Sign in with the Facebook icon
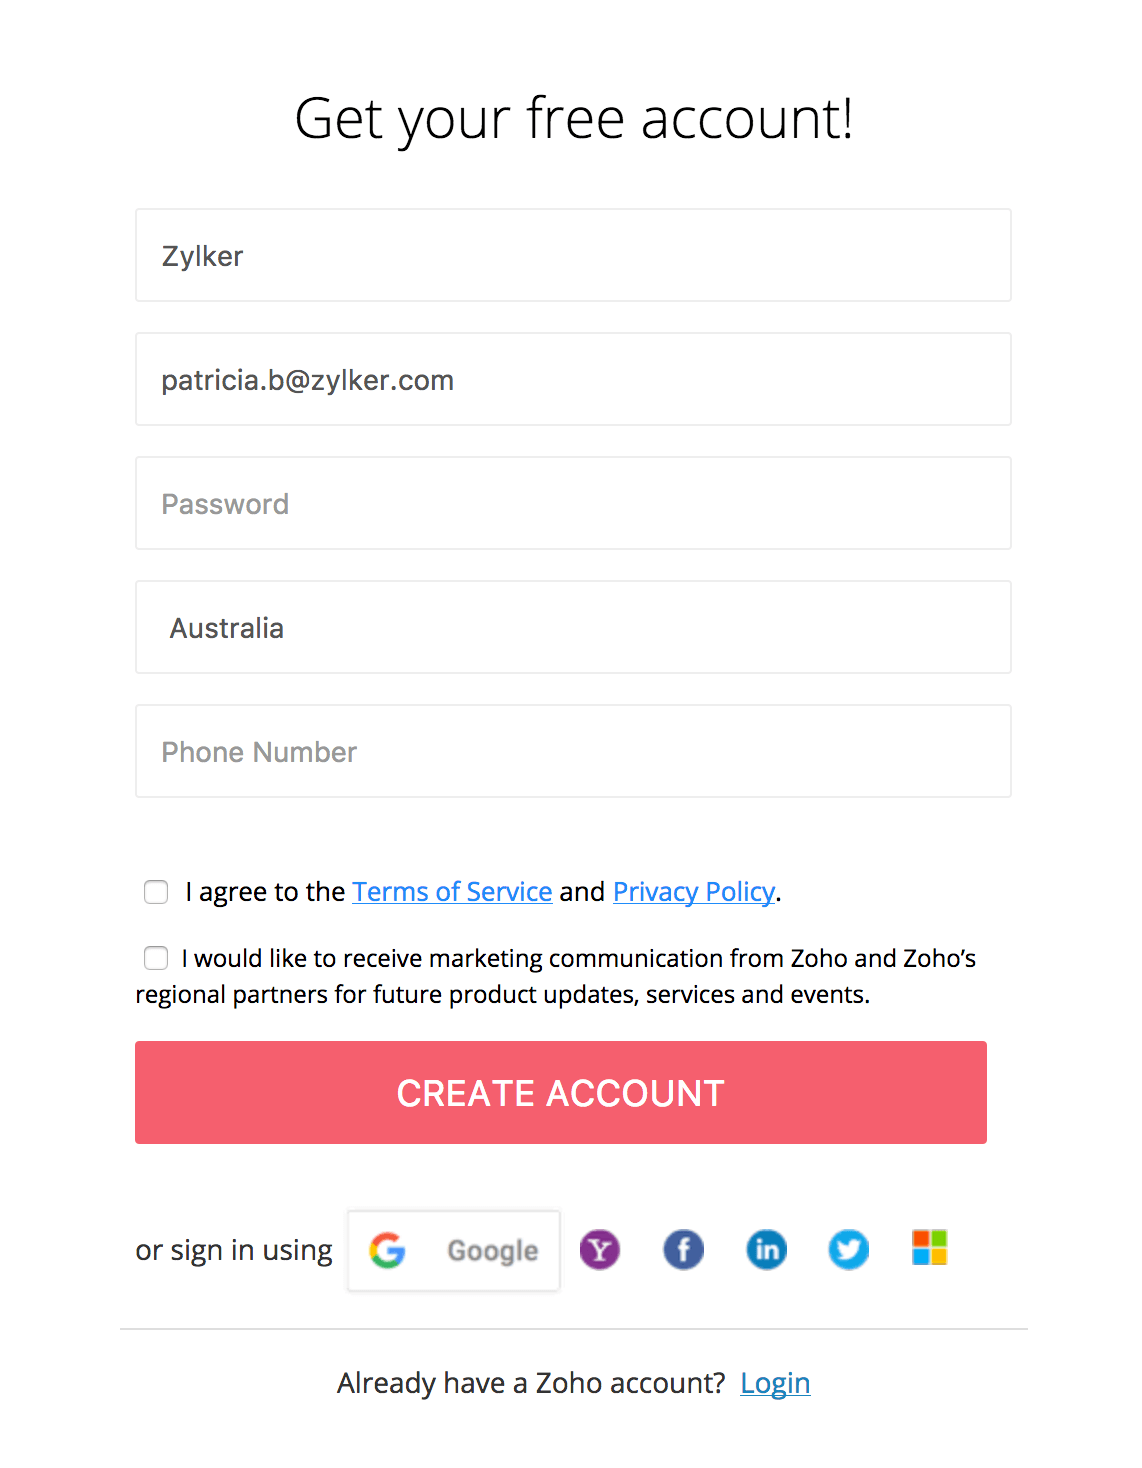The image size is (1142, 1468). 684,1250
